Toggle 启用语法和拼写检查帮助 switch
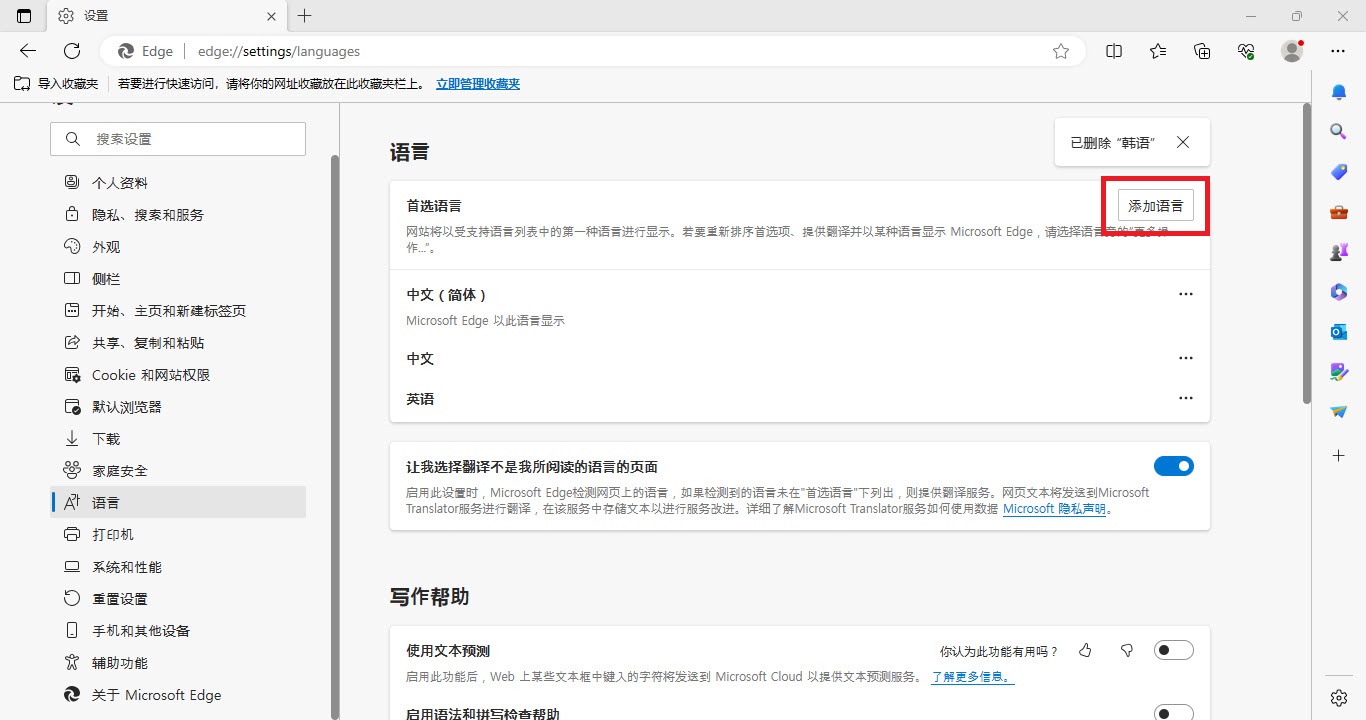Viewport: 1366px width, 720px height. [1174, 713]
